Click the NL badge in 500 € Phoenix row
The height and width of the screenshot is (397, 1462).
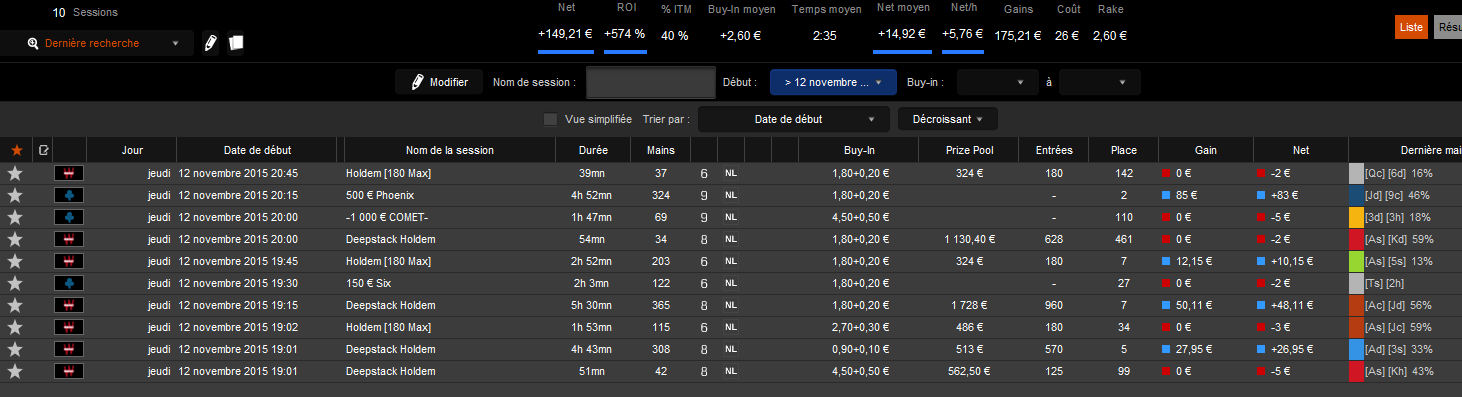coord(731,195)
